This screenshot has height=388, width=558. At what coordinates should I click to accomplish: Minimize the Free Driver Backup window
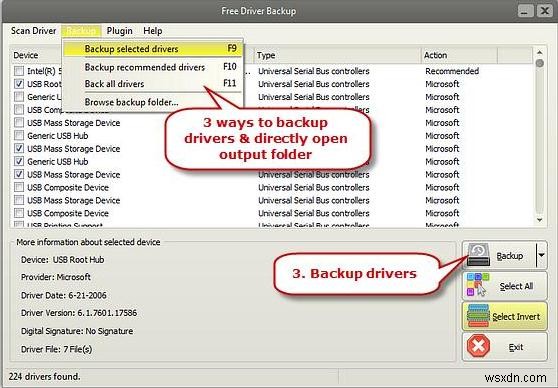click(x=525, y=11)
